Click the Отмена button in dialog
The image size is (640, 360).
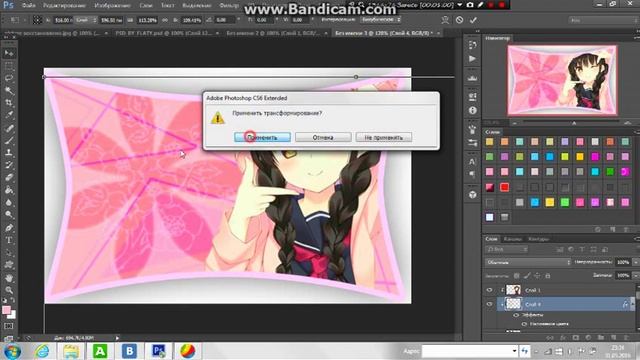click(323, 138)
